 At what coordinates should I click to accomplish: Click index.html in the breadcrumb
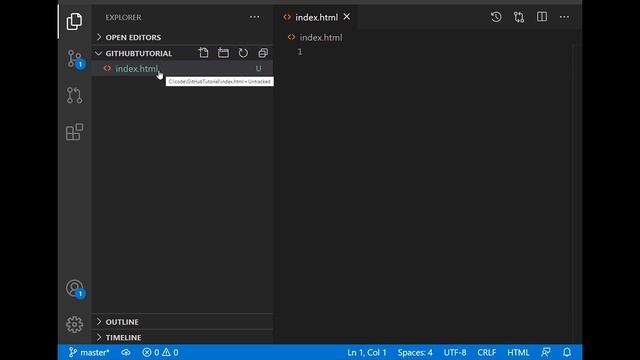click(321, 38)
